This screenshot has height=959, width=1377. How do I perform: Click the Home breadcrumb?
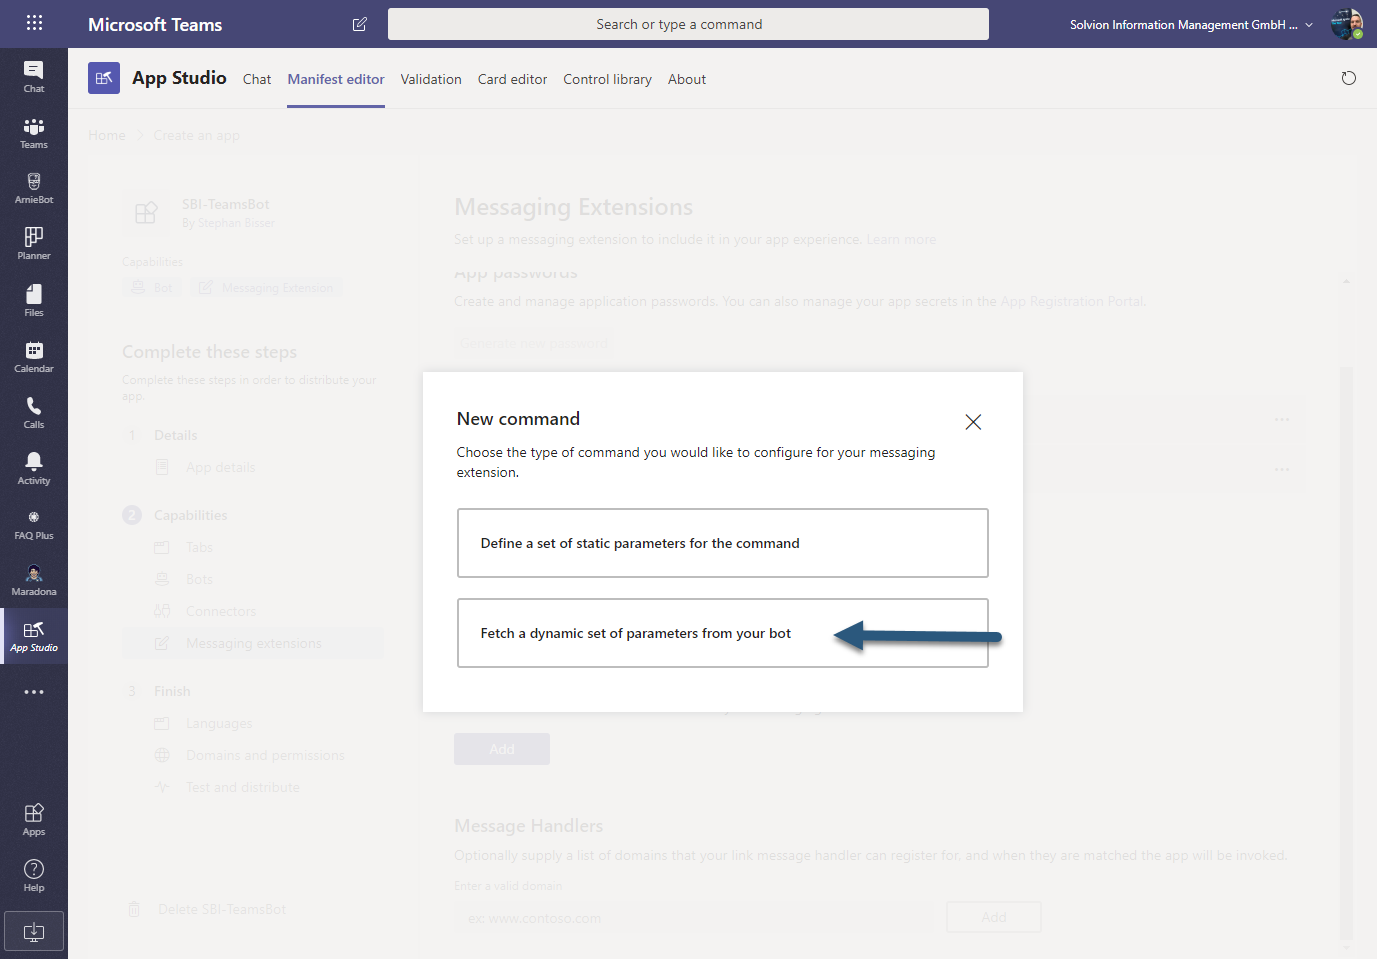click(107, 135)
